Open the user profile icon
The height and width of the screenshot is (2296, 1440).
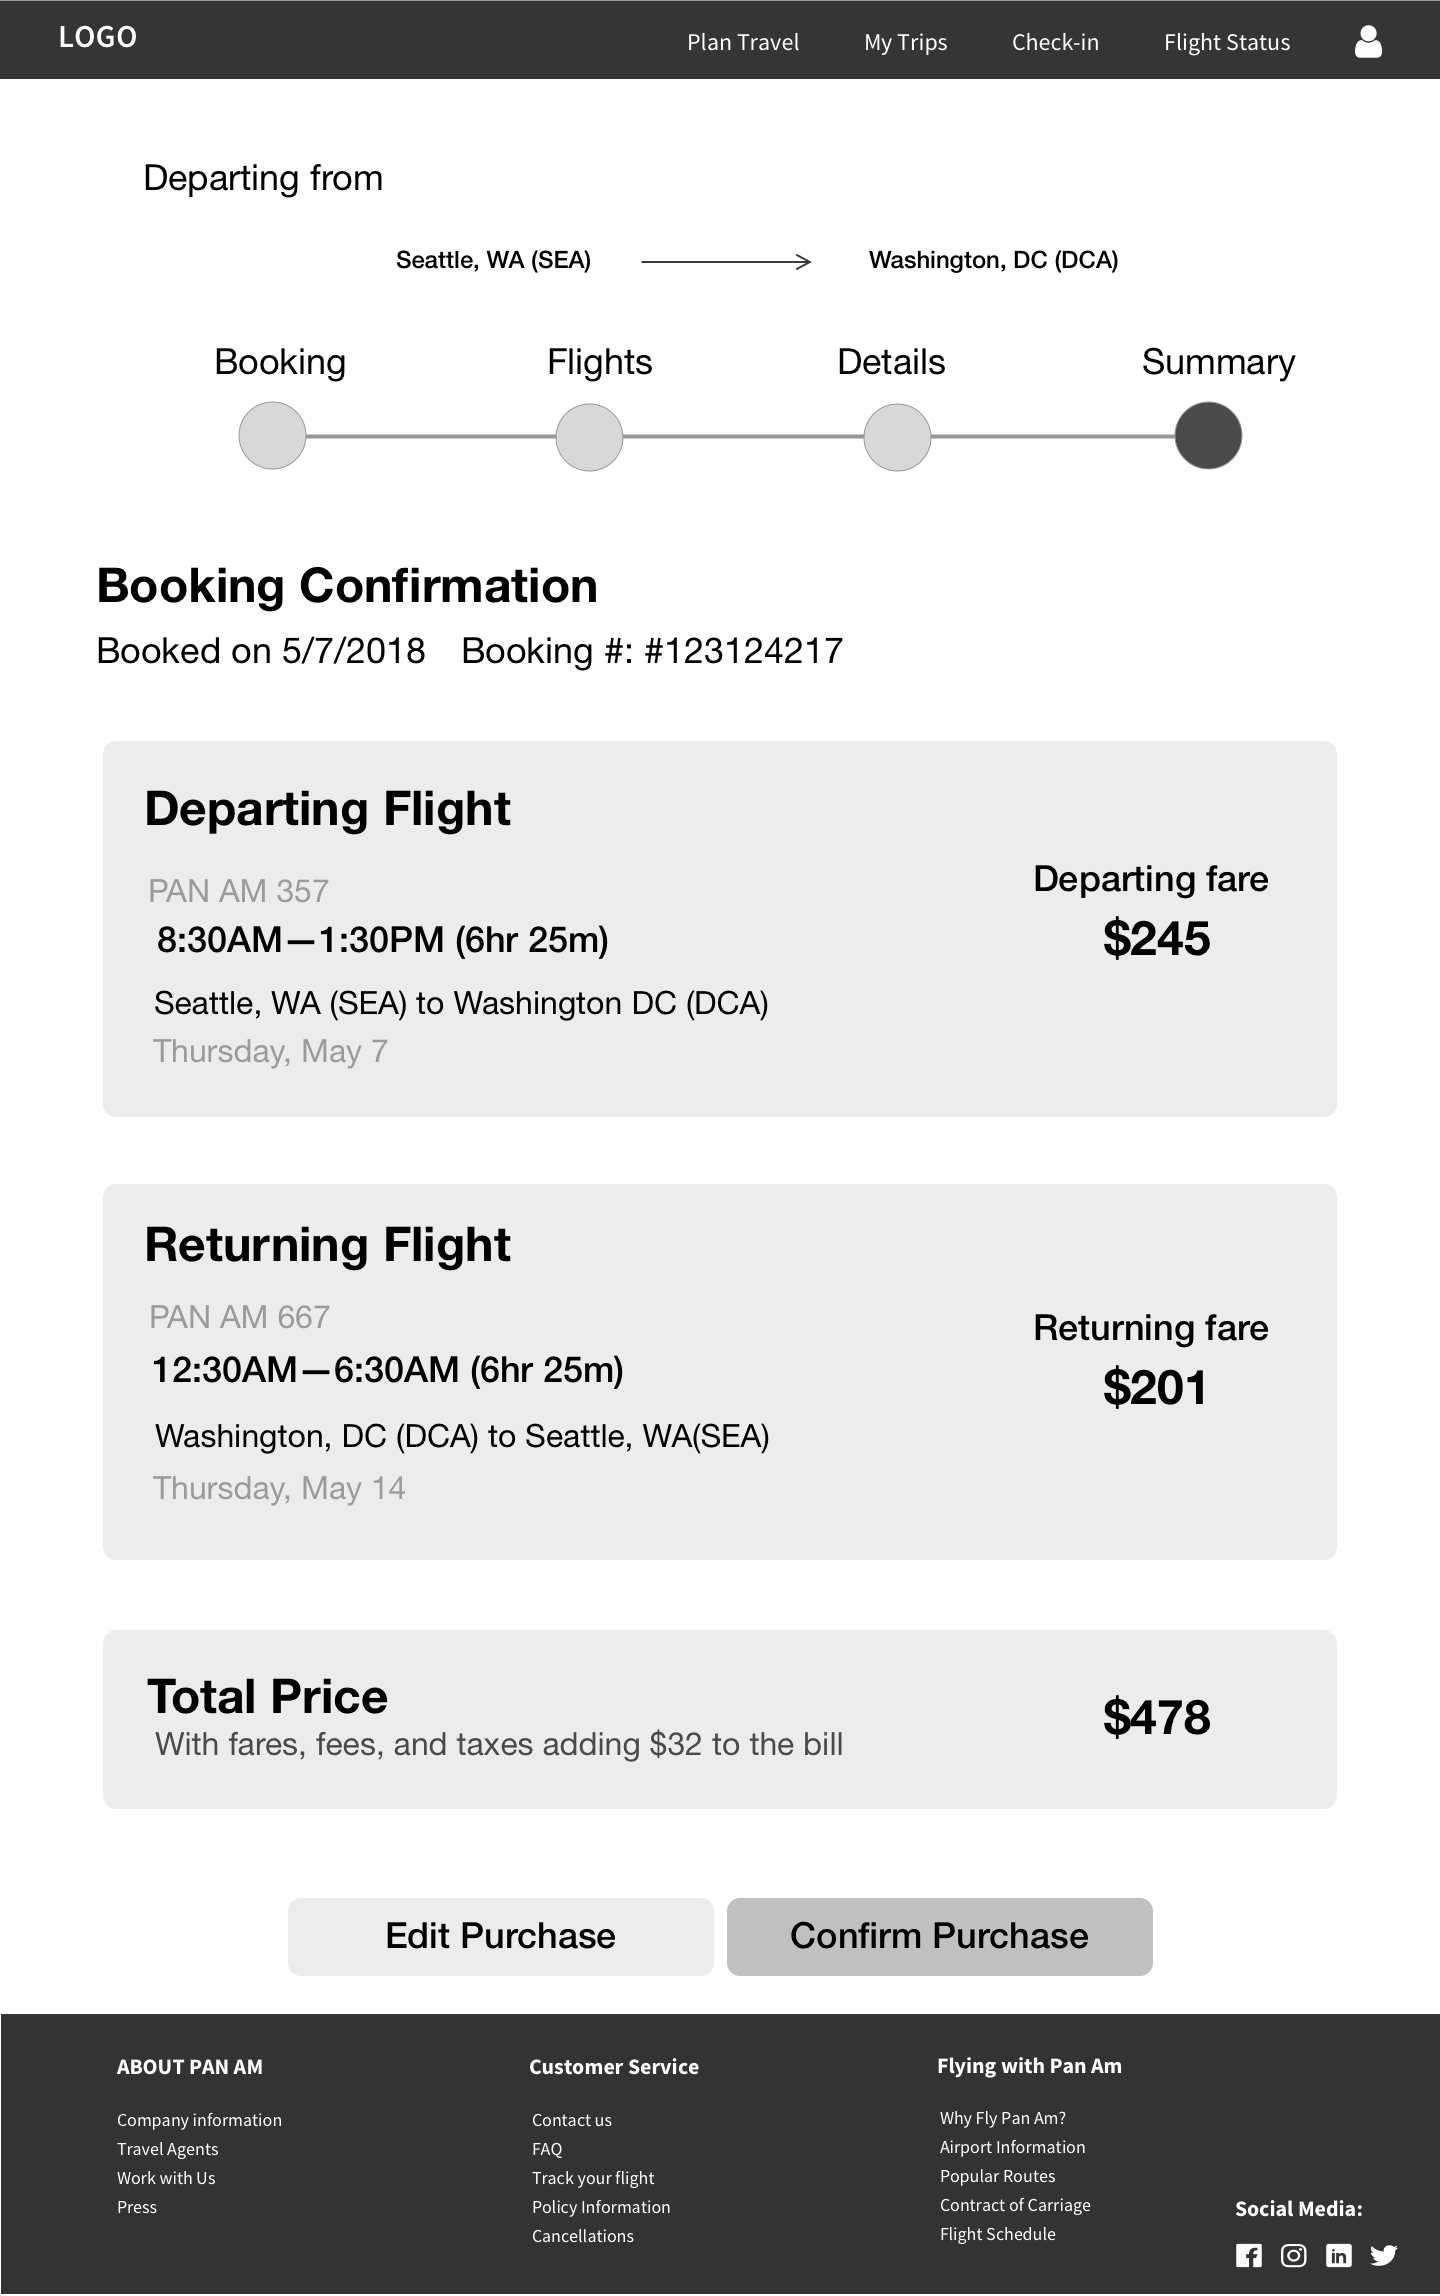pos(1368,41)
